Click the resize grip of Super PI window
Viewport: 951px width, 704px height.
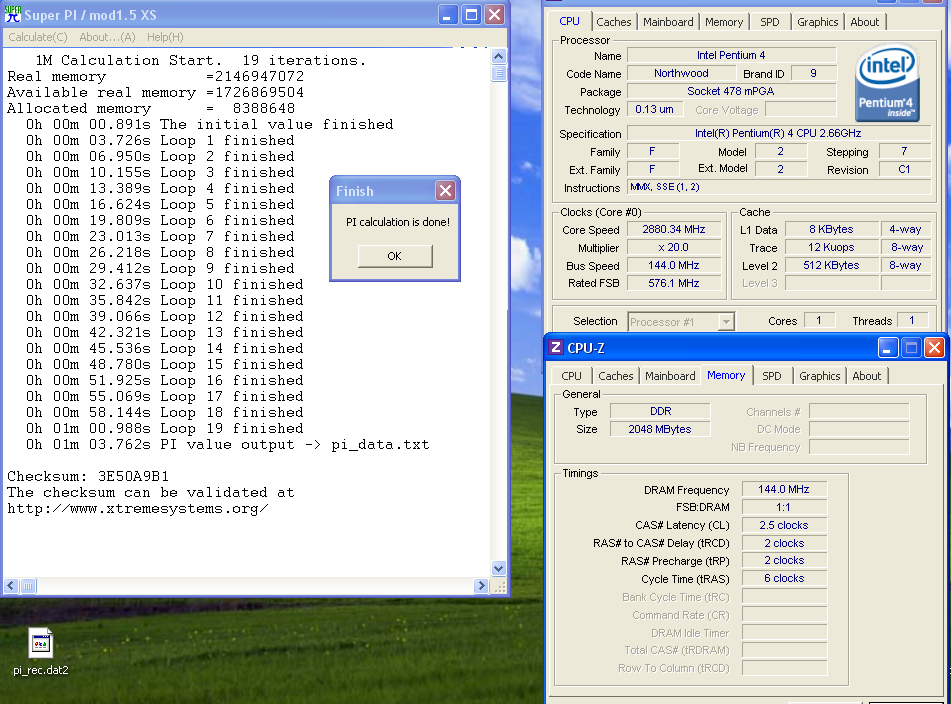point(500,586)
